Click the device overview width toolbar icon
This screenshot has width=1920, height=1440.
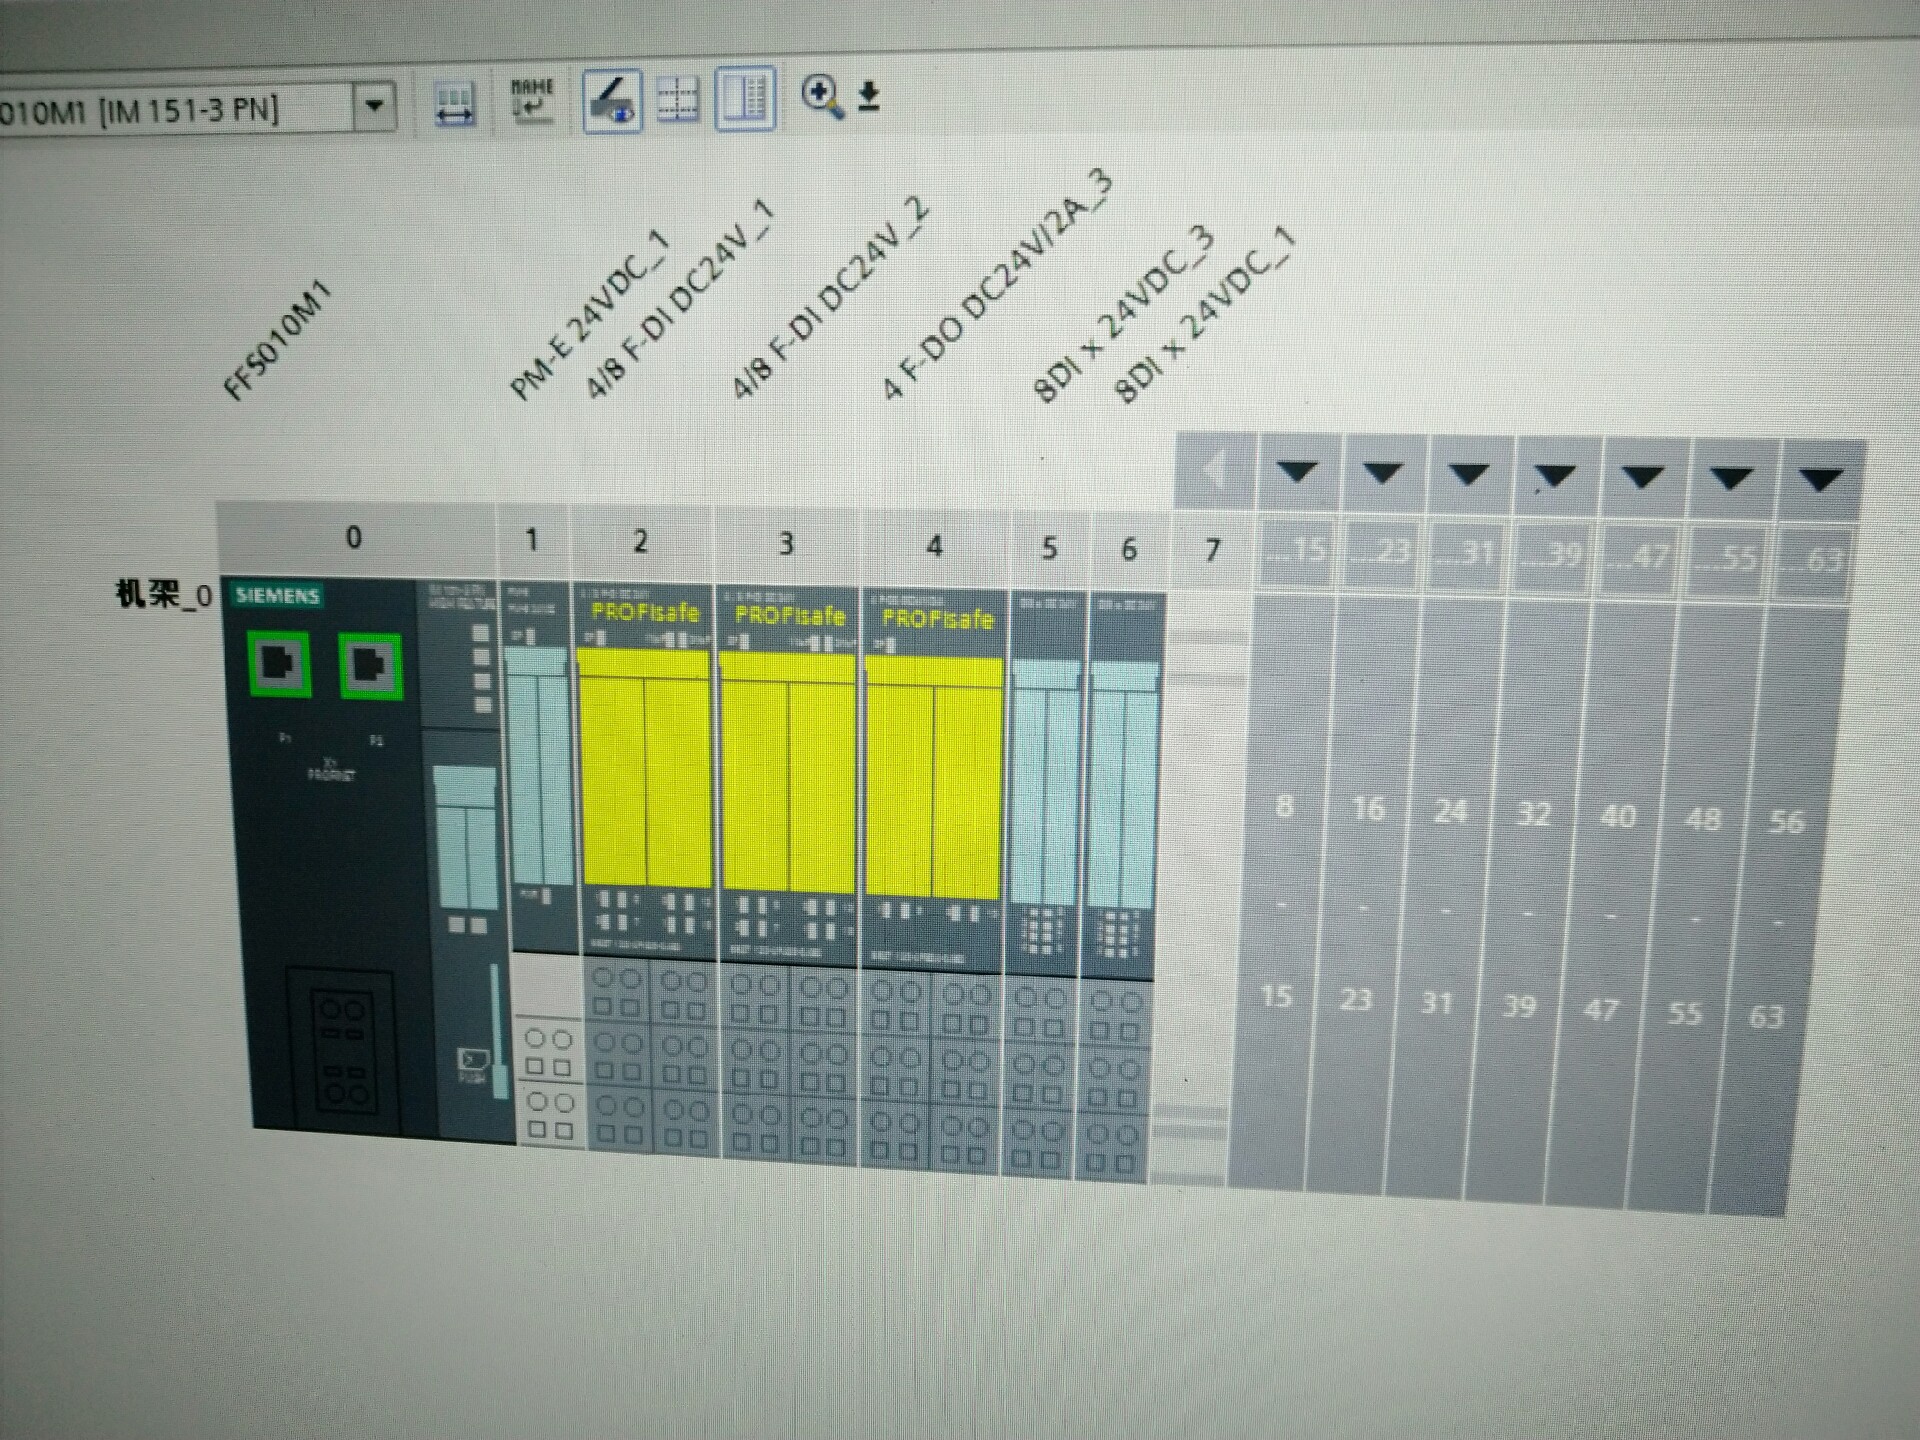(x=454, y=103)
